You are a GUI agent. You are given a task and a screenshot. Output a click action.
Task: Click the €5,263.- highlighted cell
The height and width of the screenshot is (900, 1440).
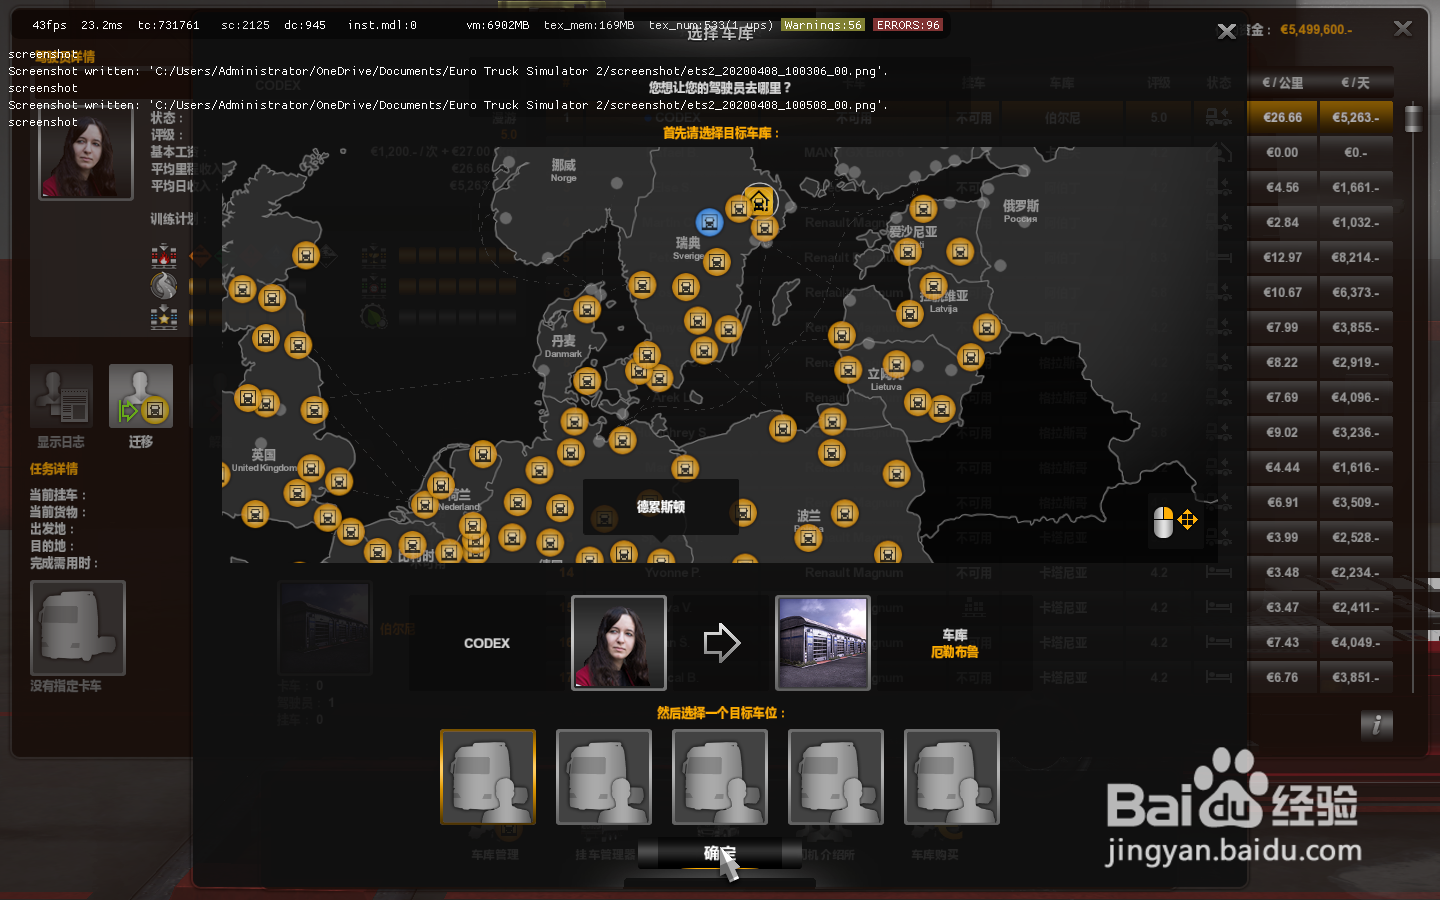click(1356, 117)
